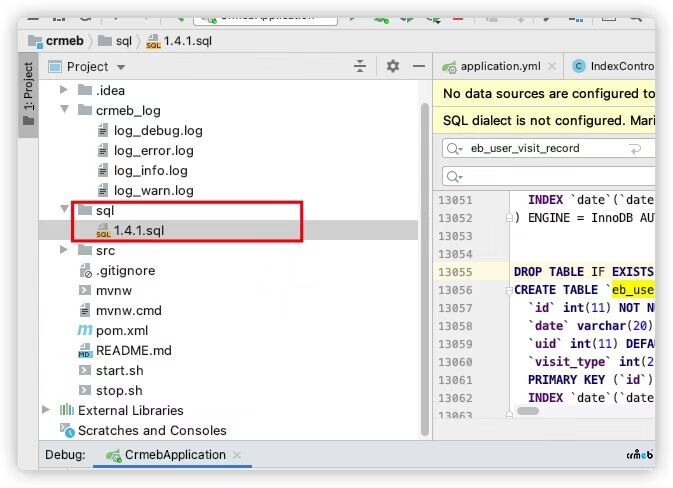The height and width of the screenshot is (488, 673).
Task: Click the log_debug.log file icon
Action: (103, 130)
